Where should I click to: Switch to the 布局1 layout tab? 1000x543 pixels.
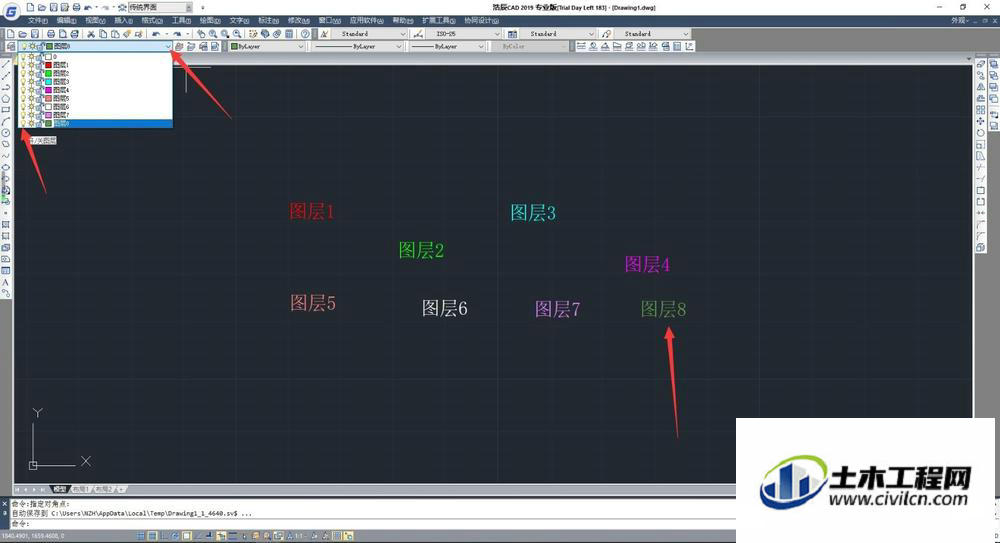(x=80, y=489)
